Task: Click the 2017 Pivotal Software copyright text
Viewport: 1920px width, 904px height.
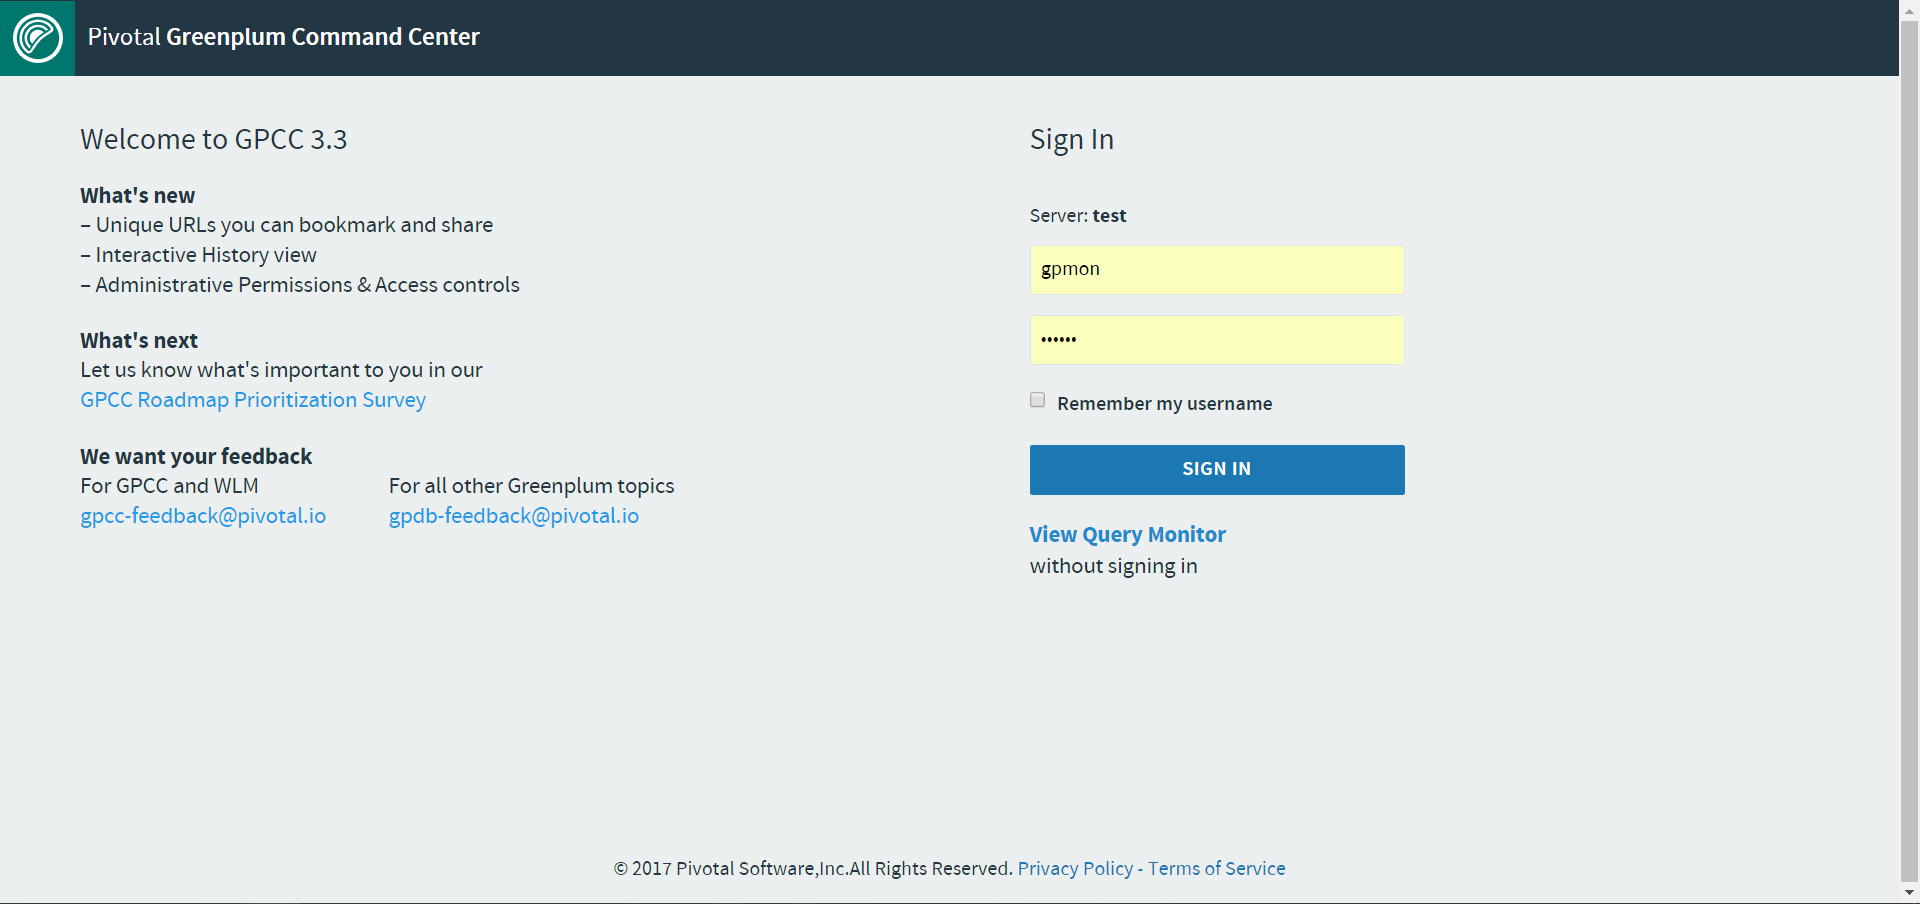Action: [813, 869]
